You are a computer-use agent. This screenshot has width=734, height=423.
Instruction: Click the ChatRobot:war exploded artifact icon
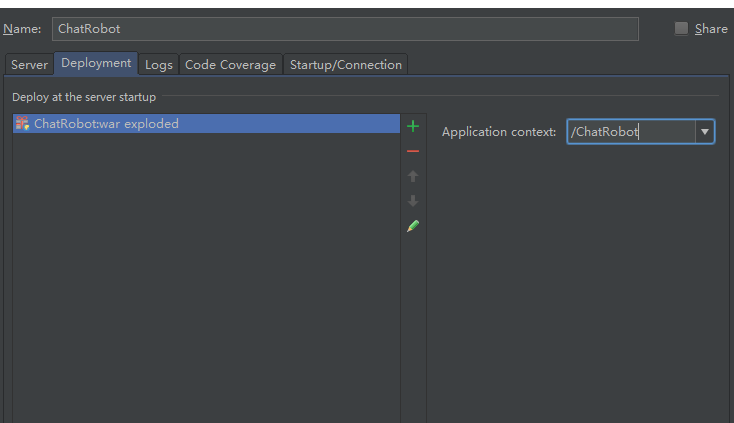click(x=22, y=123)
